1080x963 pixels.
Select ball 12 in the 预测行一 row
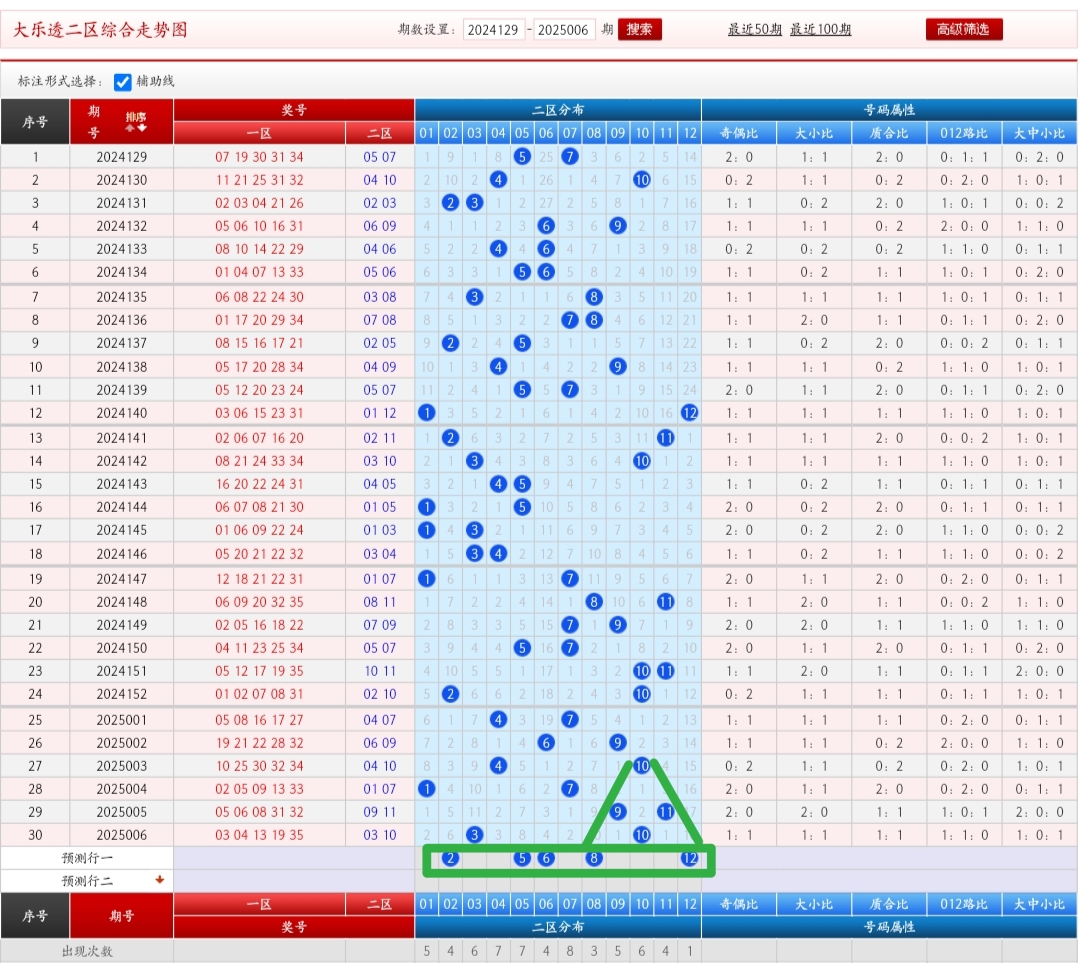pos(689,857)
